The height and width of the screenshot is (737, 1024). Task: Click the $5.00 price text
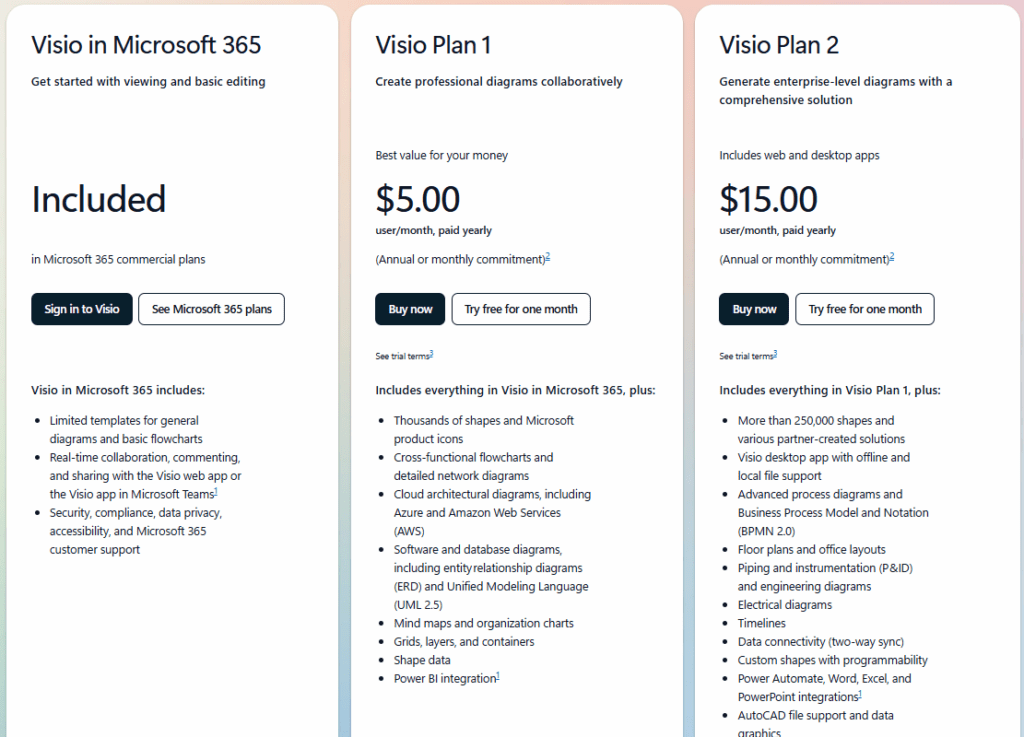(417, 199)
